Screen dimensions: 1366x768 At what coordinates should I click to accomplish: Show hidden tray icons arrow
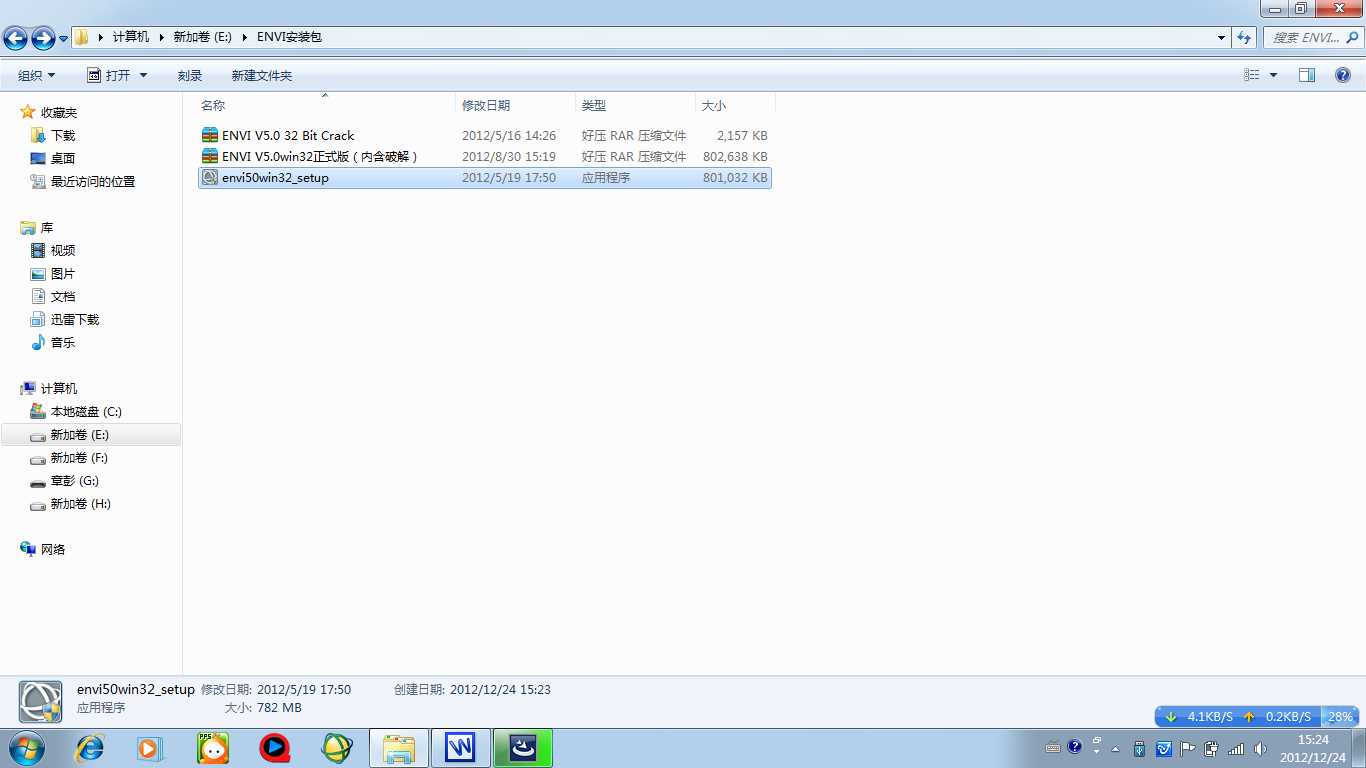tap(1116, 749)
